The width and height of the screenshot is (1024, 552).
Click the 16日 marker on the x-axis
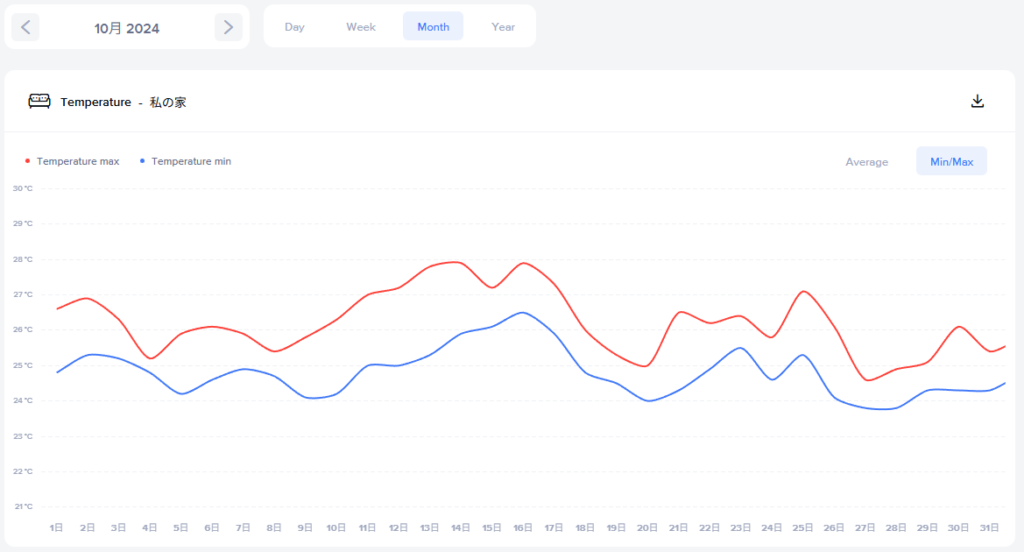pyautogui.click(x=523, y=527)
